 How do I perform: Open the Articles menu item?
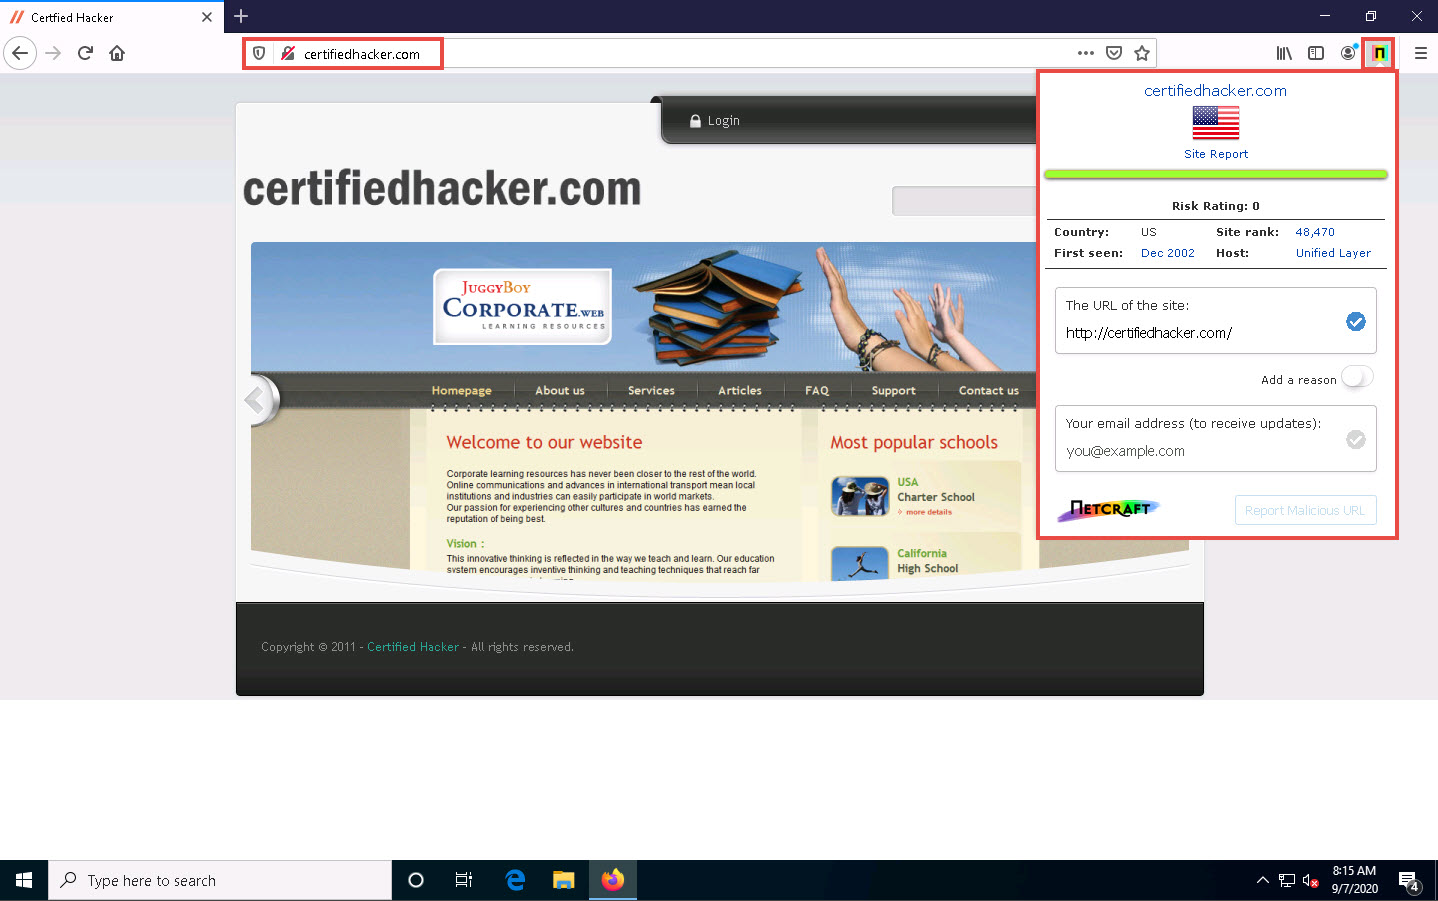pyautogui.click(x=740, y=391)
